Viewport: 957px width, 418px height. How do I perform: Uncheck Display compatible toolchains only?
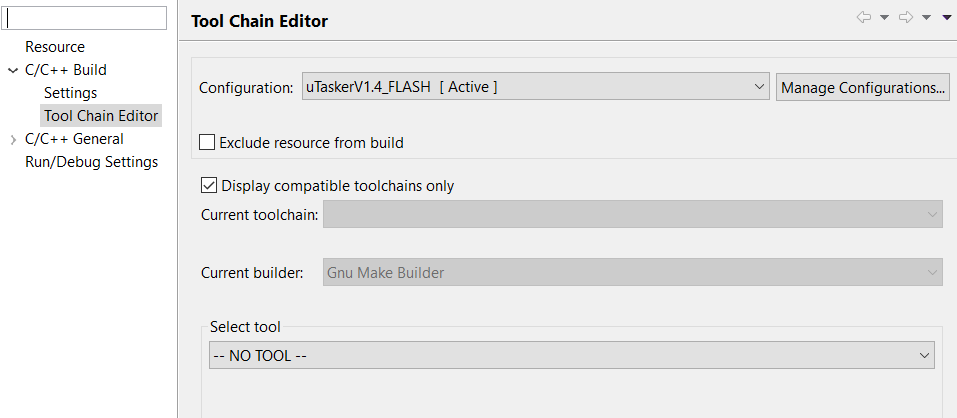(x=209, y=185)
